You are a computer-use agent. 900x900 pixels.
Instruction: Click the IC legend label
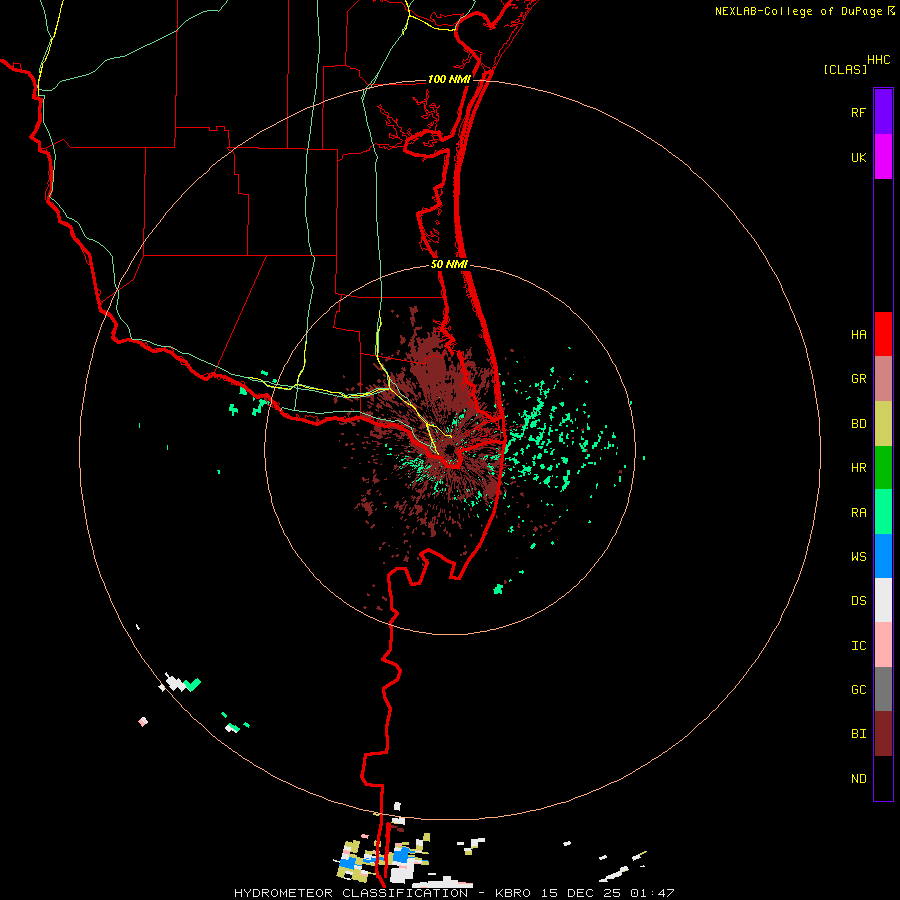859,645
